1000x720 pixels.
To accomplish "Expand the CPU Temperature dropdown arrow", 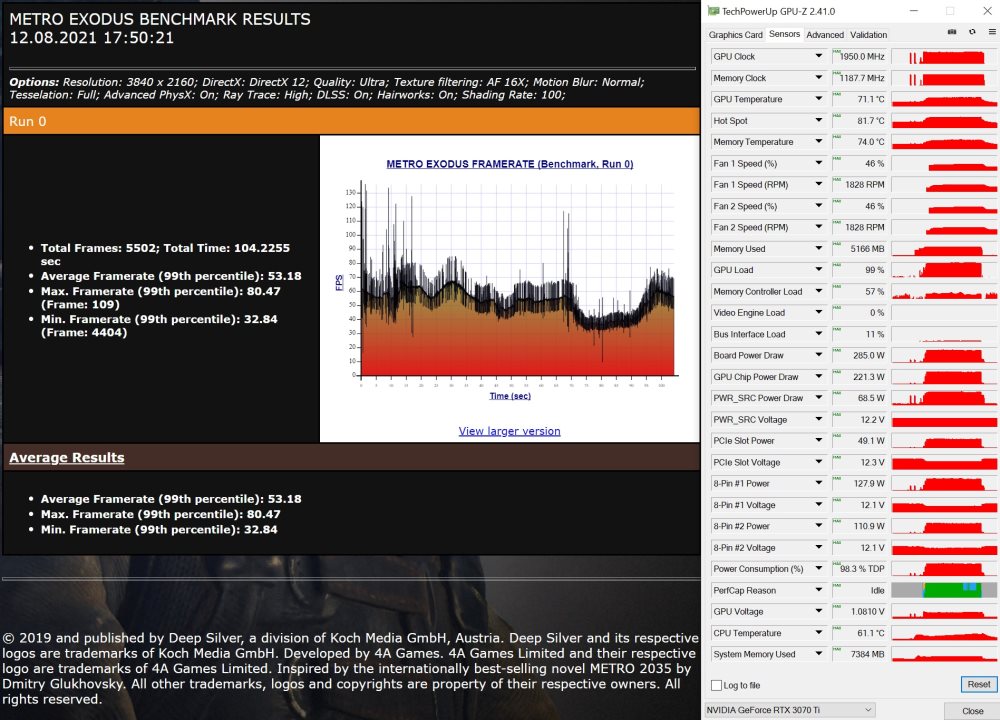I will (x=818, y=633).
